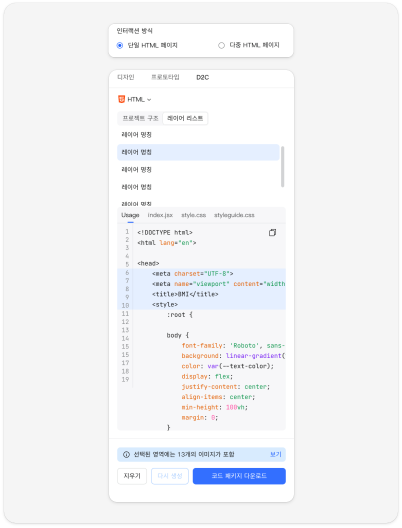Click the blue 코드 패키지 다운로드 button
Viewport: 402px width, 528px height.
click(239, 476)
